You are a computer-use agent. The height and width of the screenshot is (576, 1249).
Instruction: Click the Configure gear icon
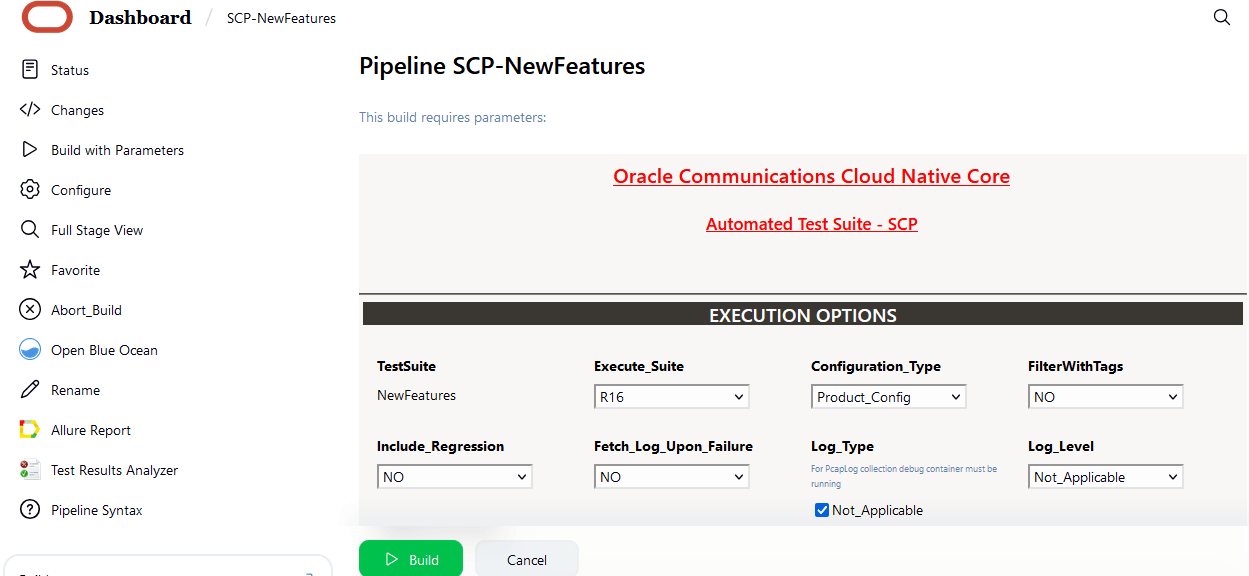pos(30,190)
